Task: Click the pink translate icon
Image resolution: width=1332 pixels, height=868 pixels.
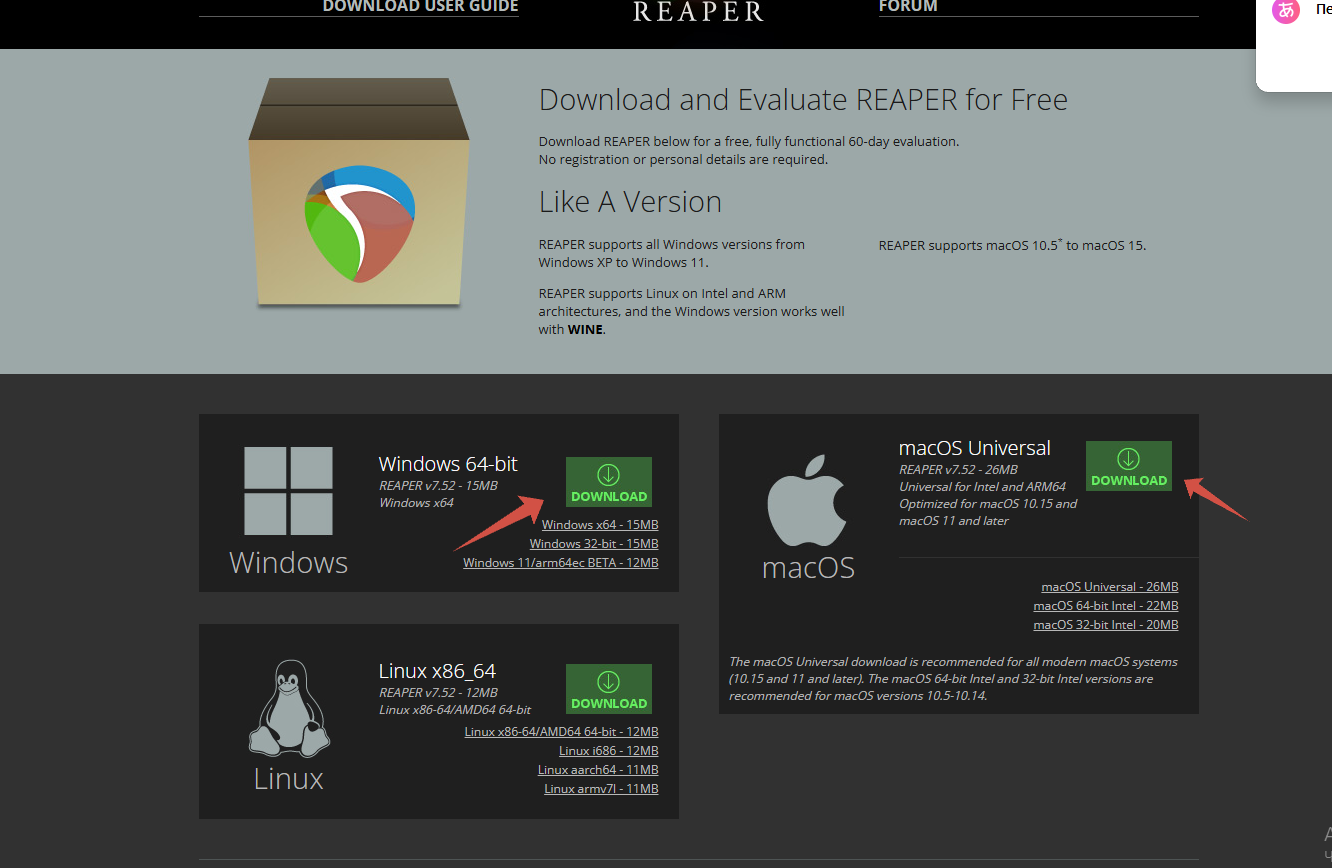Action: pos(1285,11)
